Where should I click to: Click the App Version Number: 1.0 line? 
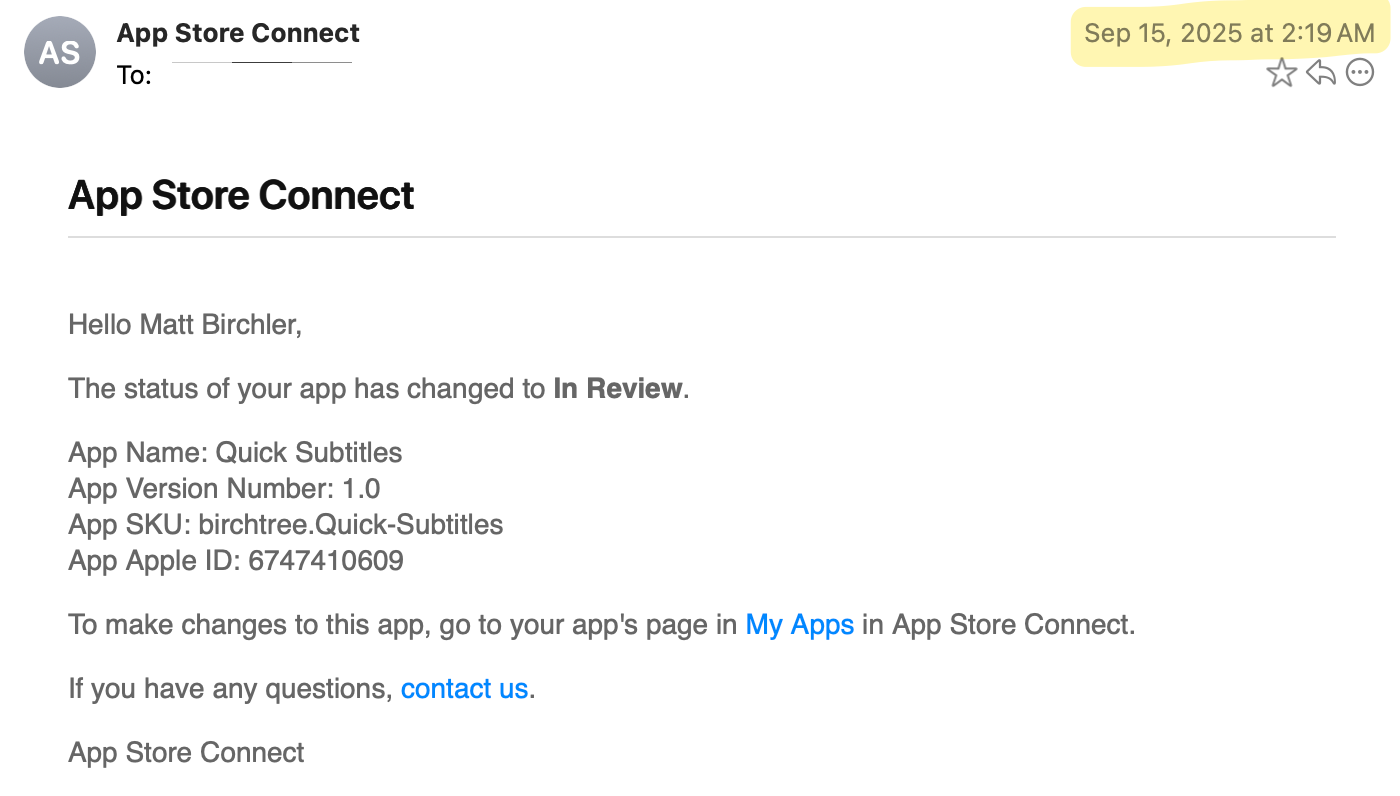(224, 489)
